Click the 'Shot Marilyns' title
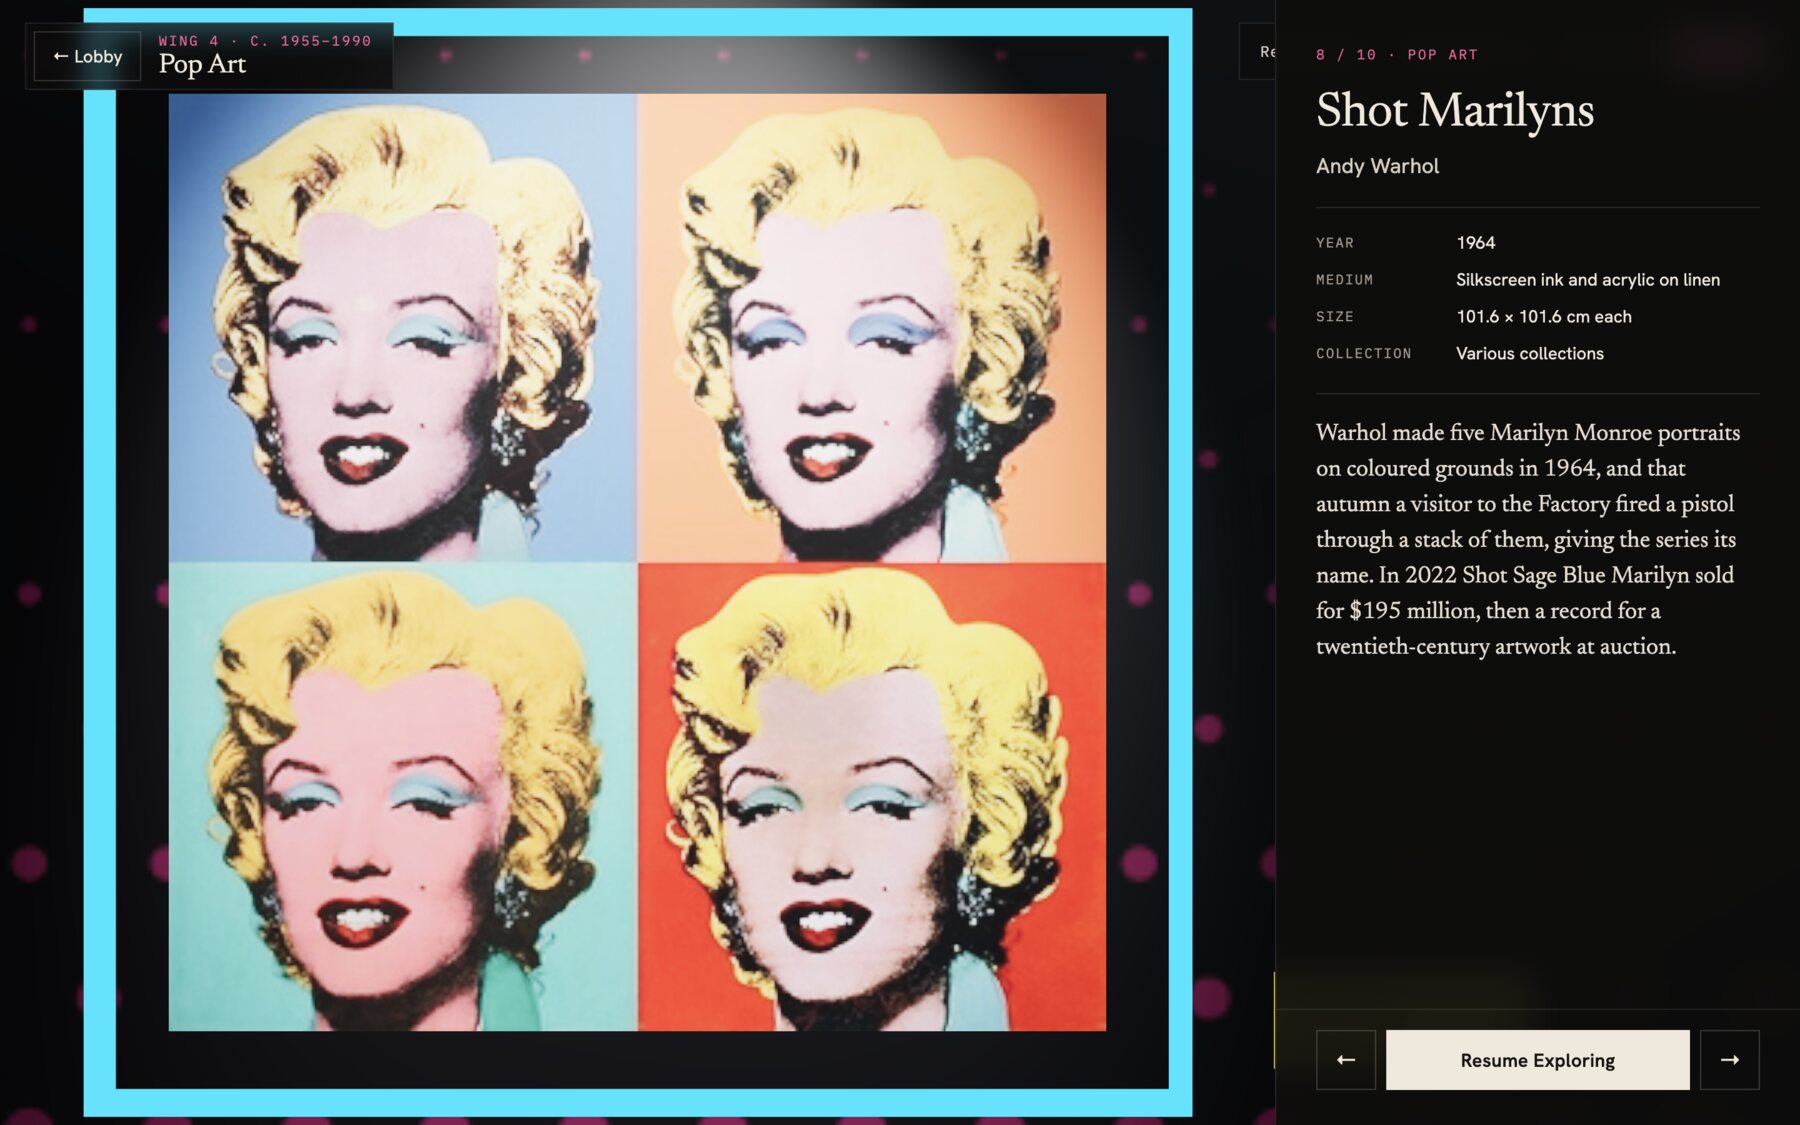This screenshot has width=1800, height=1125. tap(1455, 110)
